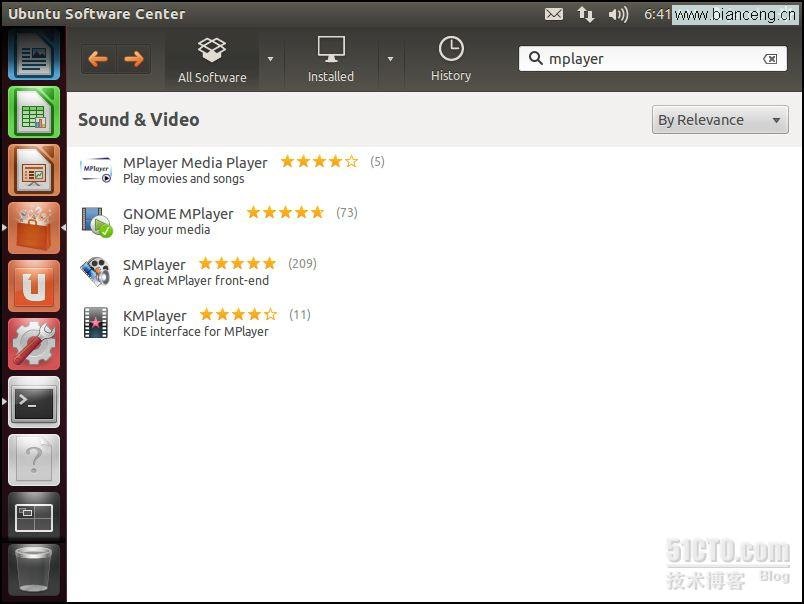Click 'A great MPlayer front-end' description
The height and width of the screenshot is (604, 804).
click(196, 280)
